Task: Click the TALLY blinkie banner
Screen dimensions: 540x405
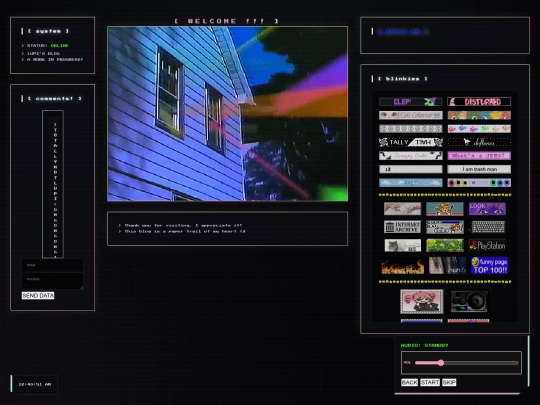Action: tap(411, 142)
